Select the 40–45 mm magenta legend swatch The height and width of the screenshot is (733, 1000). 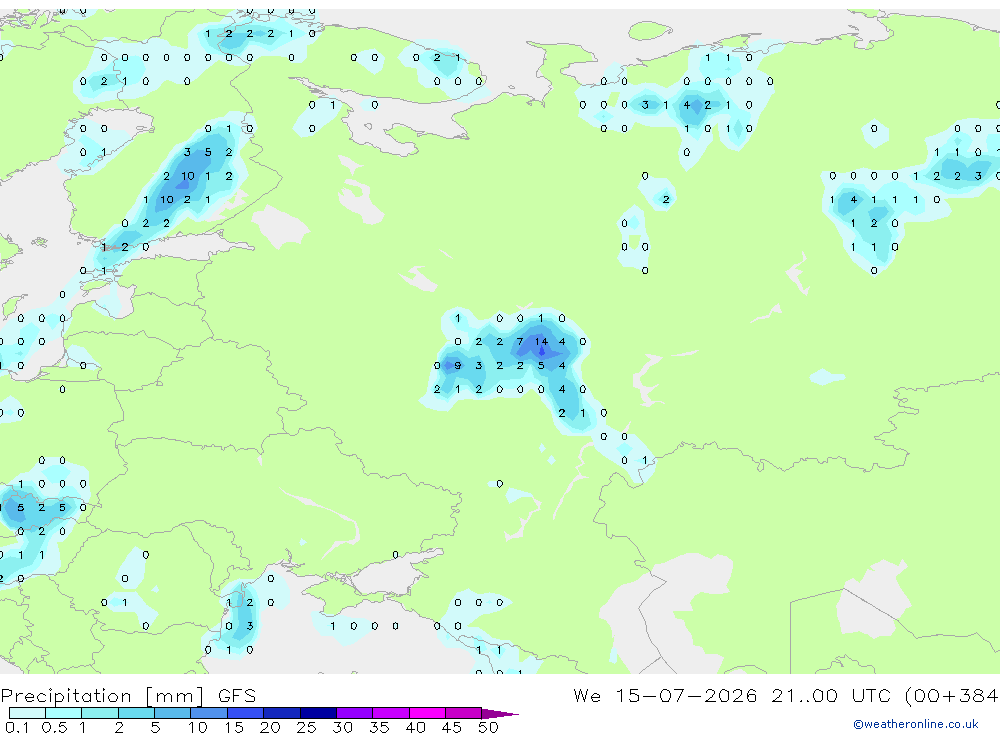pyautogui.click(x=427, y=713)
